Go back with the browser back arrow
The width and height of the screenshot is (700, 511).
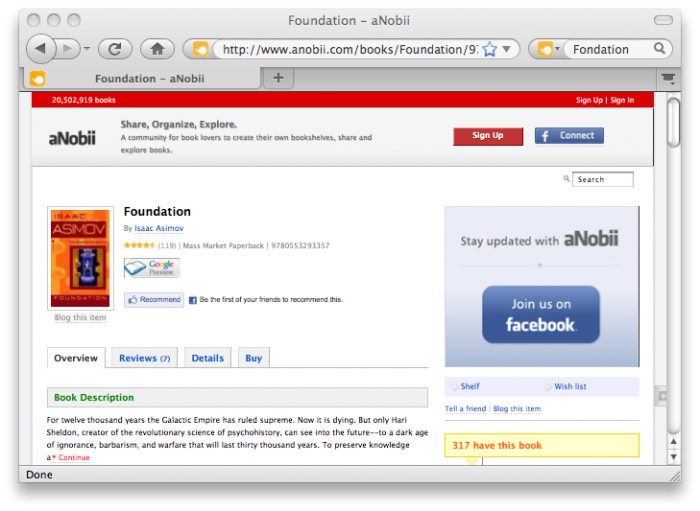pyautogui.click(x=41, y=48)
